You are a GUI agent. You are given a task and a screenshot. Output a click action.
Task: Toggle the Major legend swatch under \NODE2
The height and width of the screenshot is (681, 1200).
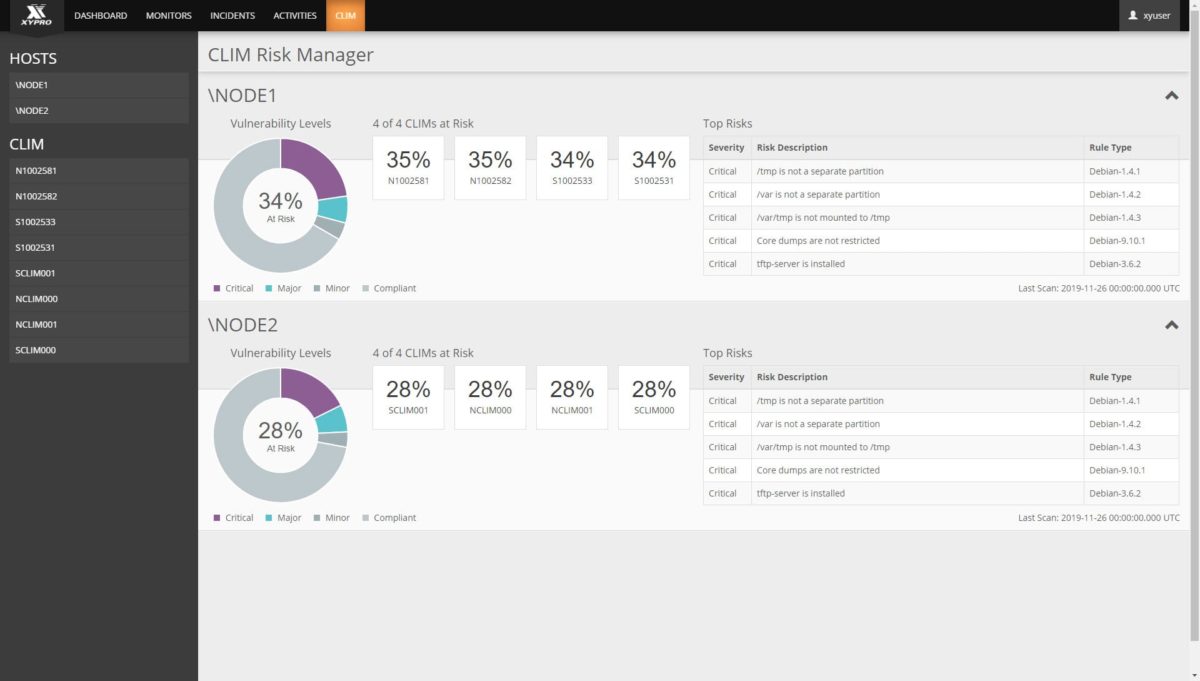click(269, 518)
